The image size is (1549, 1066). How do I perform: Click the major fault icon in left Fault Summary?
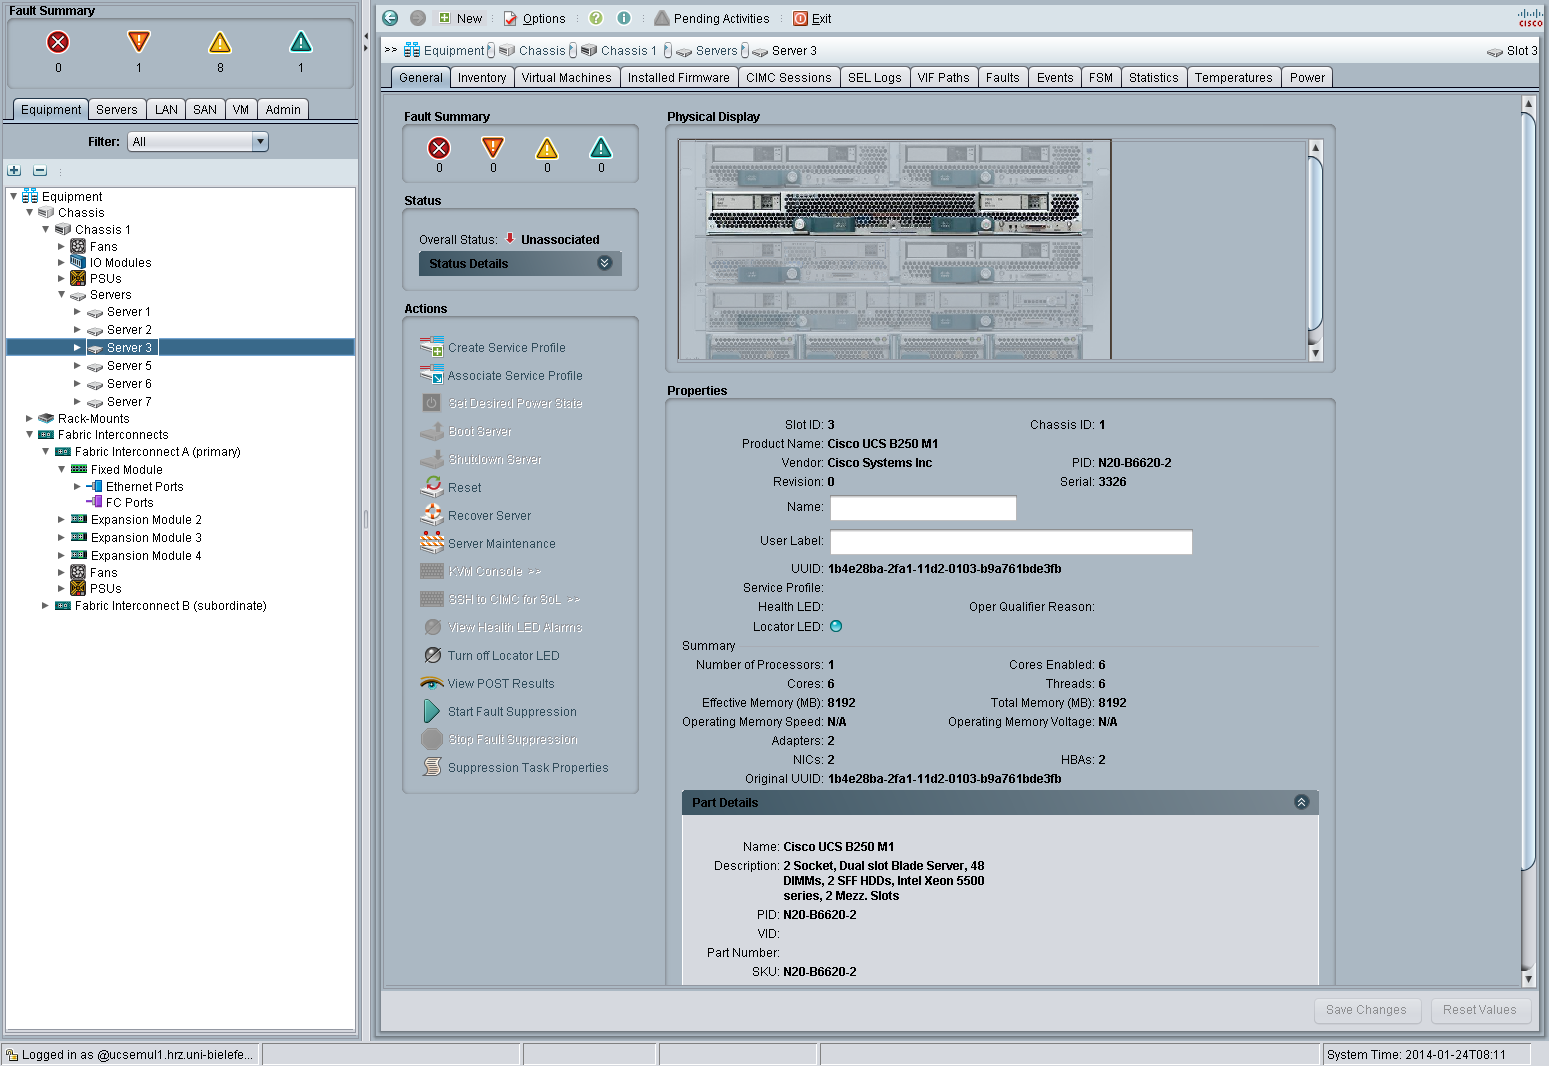coord(139,42)
